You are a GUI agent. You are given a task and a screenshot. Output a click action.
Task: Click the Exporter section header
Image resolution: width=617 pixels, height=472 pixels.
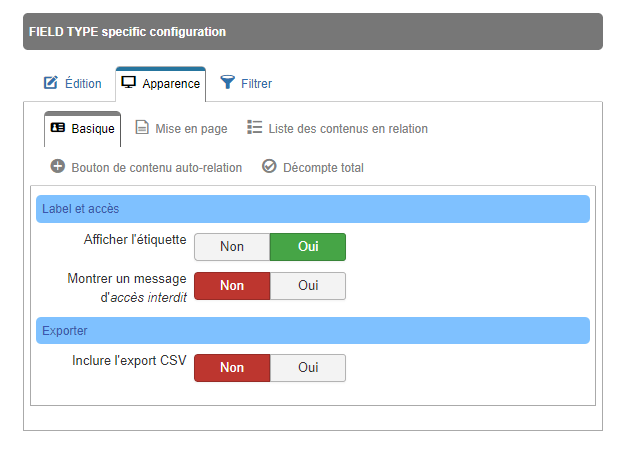pyautogui.click(x=313, y=331)
